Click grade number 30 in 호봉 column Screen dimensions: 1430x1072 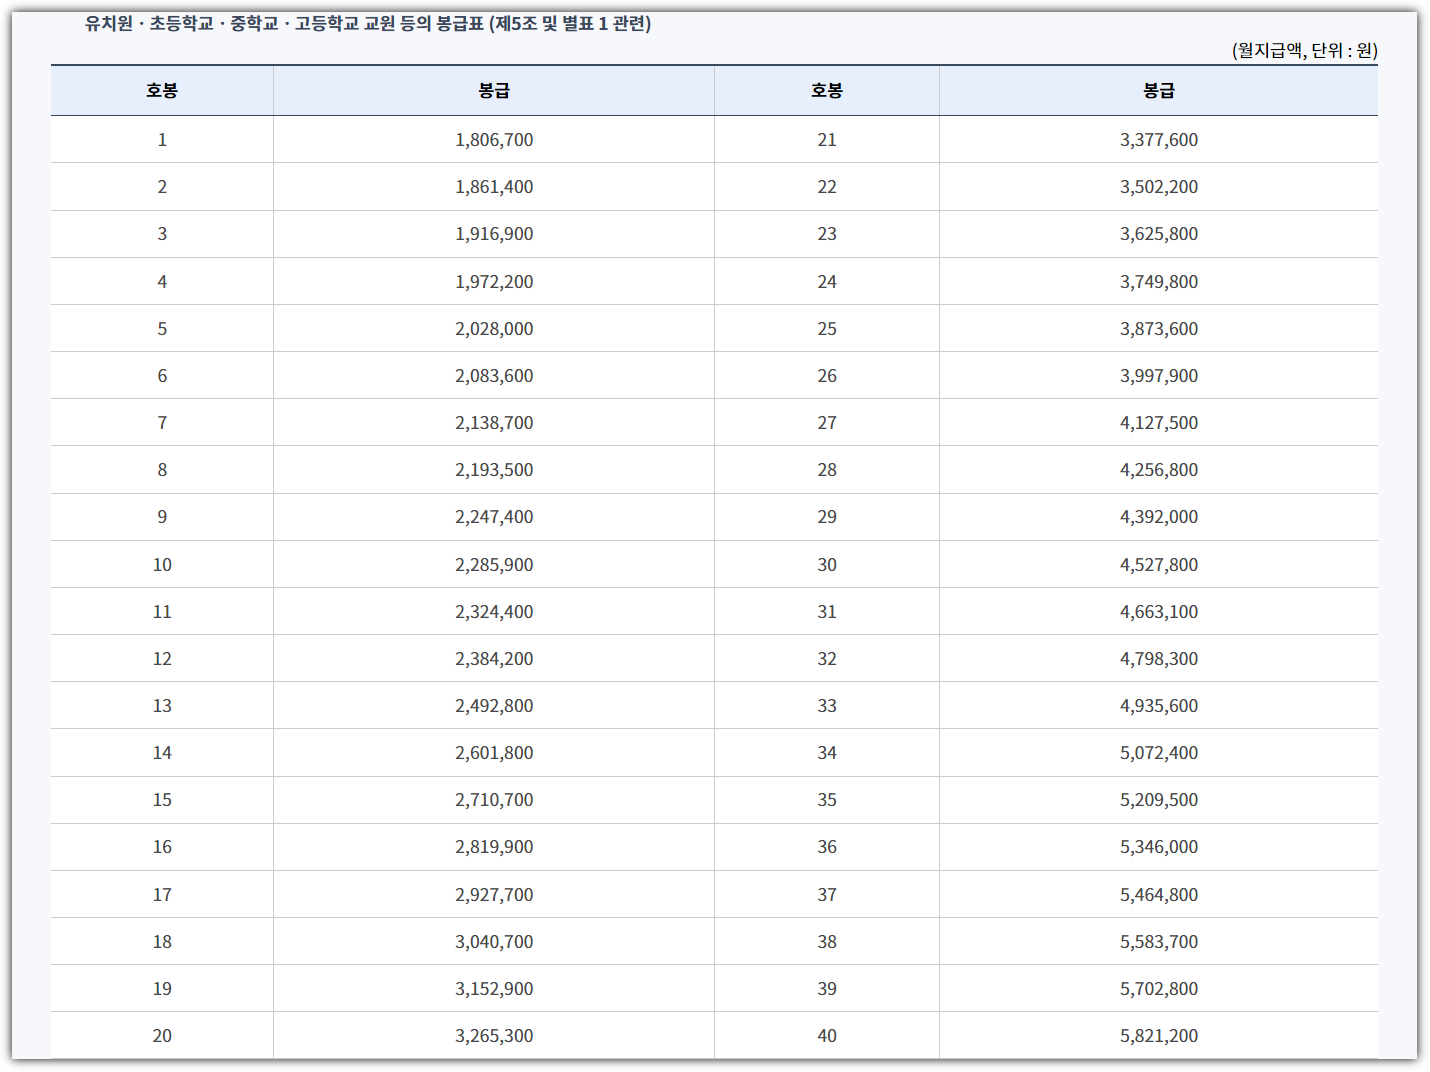[827, 565]
